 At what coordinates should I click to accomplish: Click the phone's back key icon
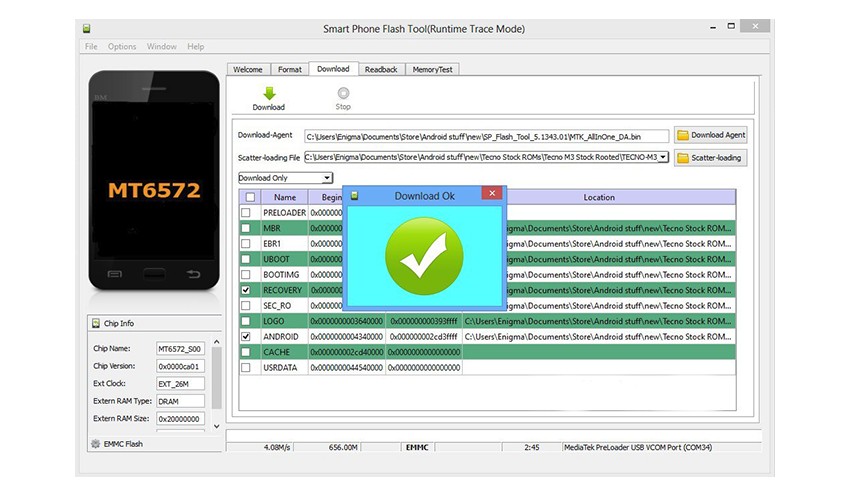point(193,274)
